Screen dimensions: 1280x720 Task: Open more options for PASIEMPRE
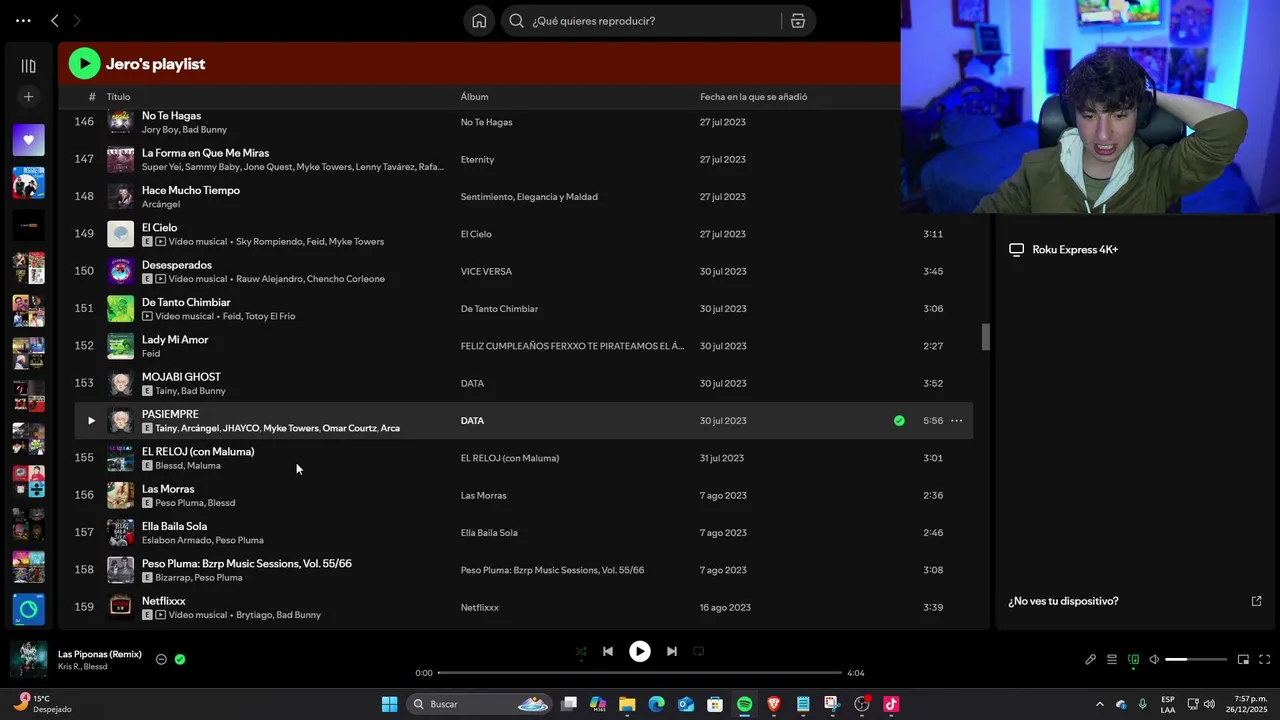coord(956,421)
